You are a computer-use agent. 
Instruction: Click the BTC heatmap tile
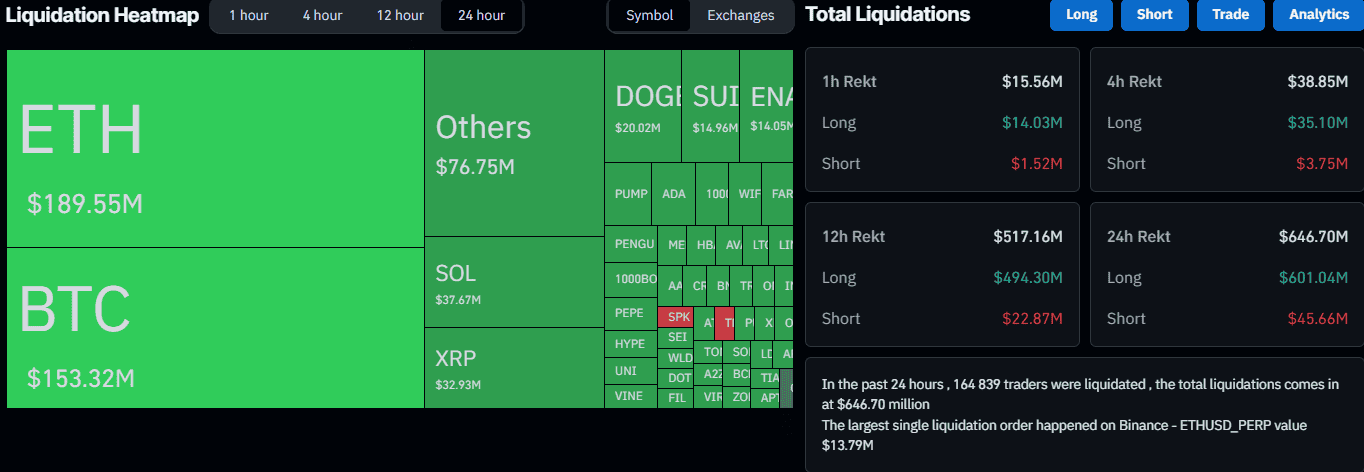pos(215,327)
